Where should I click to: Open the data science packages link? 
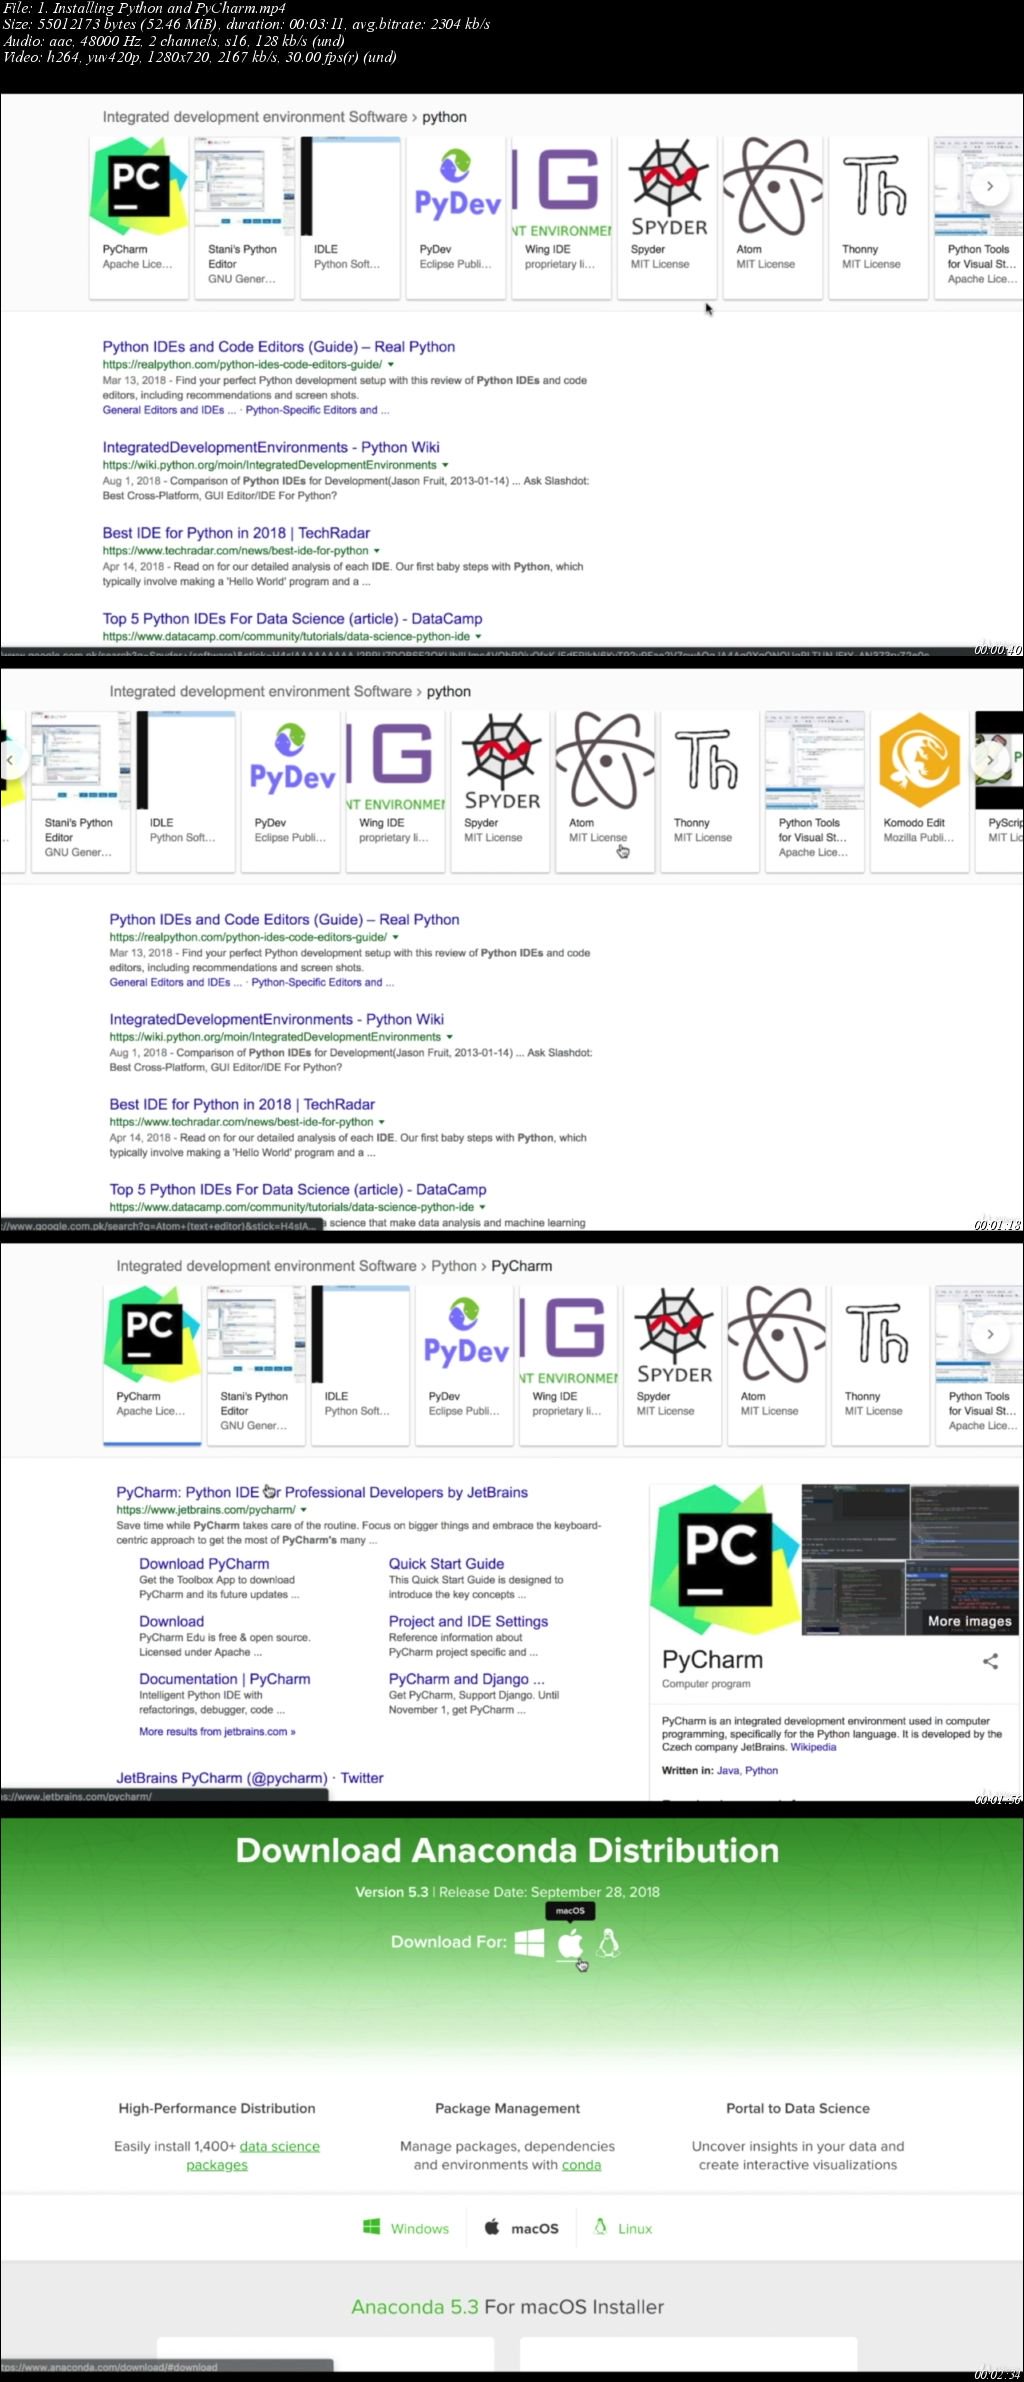pos(252,2155)
